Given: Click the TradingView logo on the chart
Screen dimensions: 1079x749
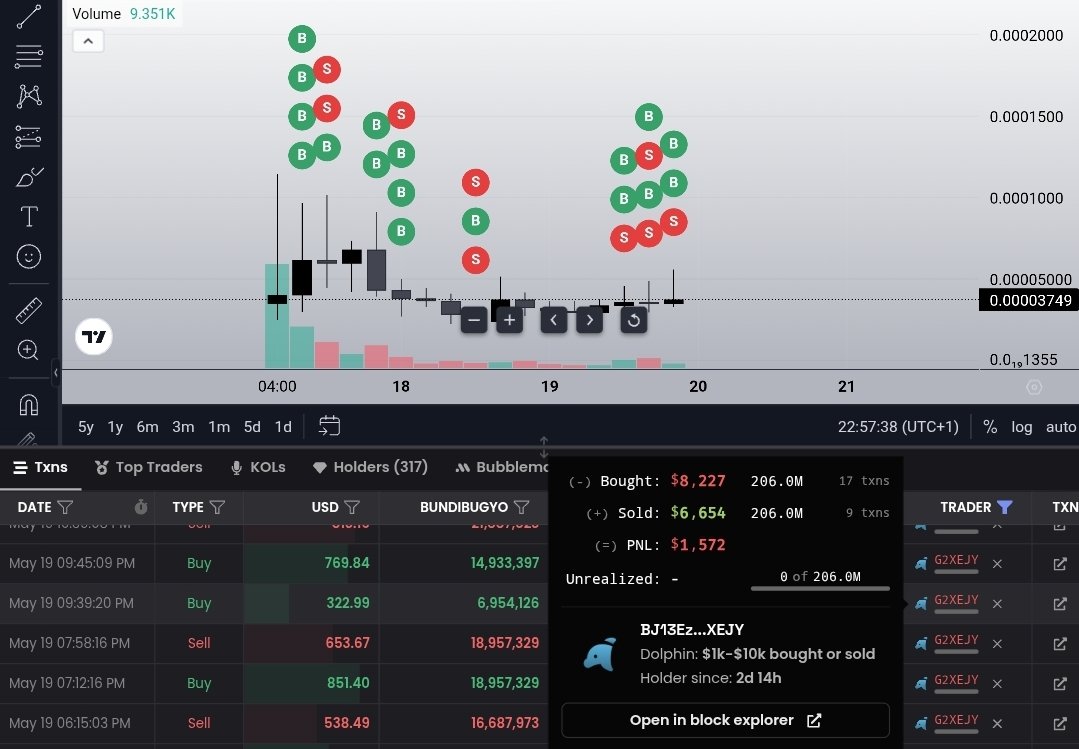Looking at the screenshot, I should (x=94, y=337).
